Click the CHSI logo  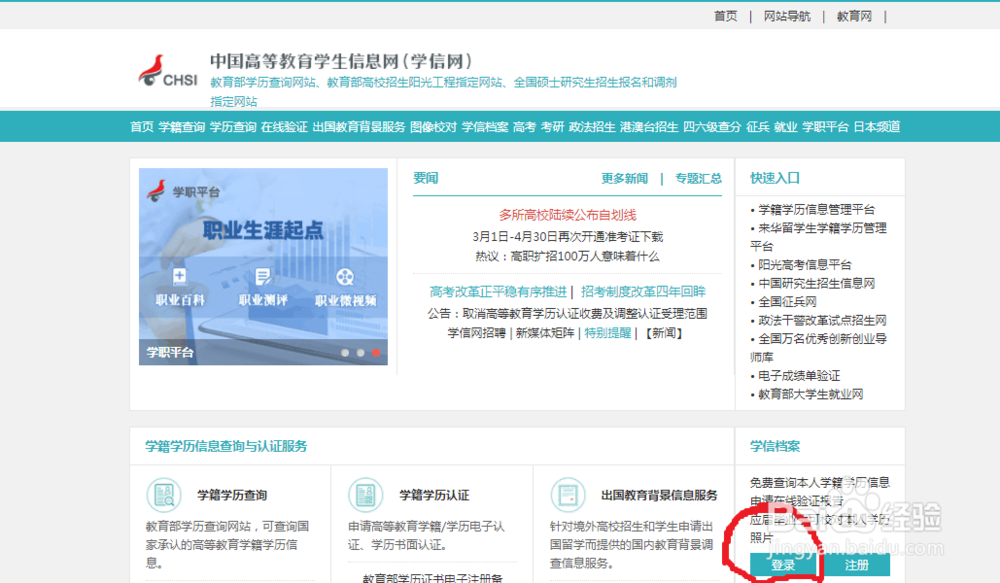[x=168, y=71]
